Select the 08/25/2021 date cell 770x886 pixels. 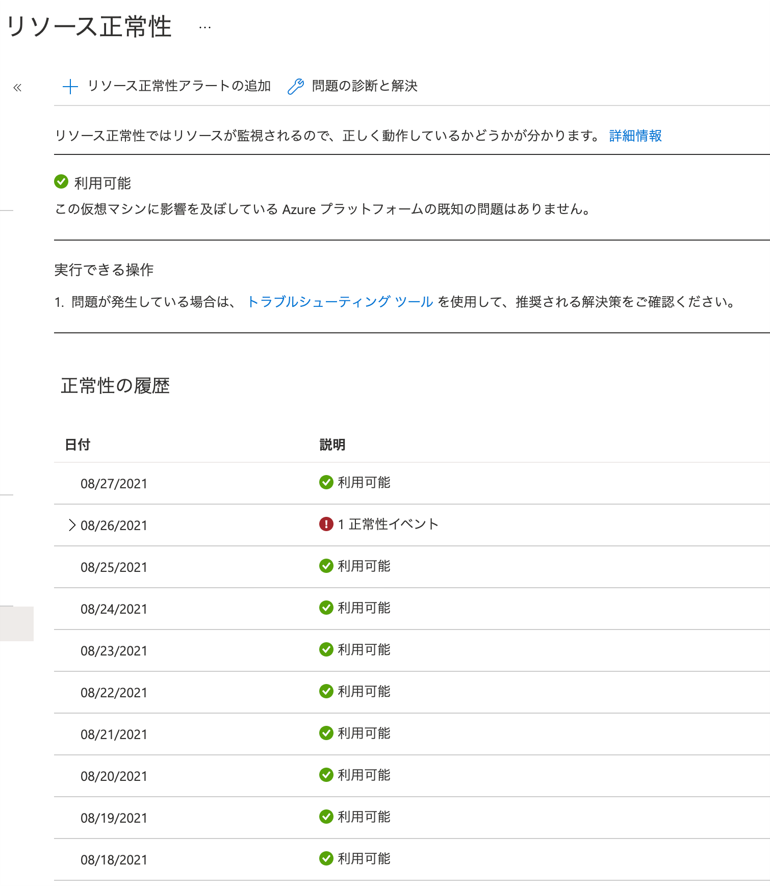(114, 567)
